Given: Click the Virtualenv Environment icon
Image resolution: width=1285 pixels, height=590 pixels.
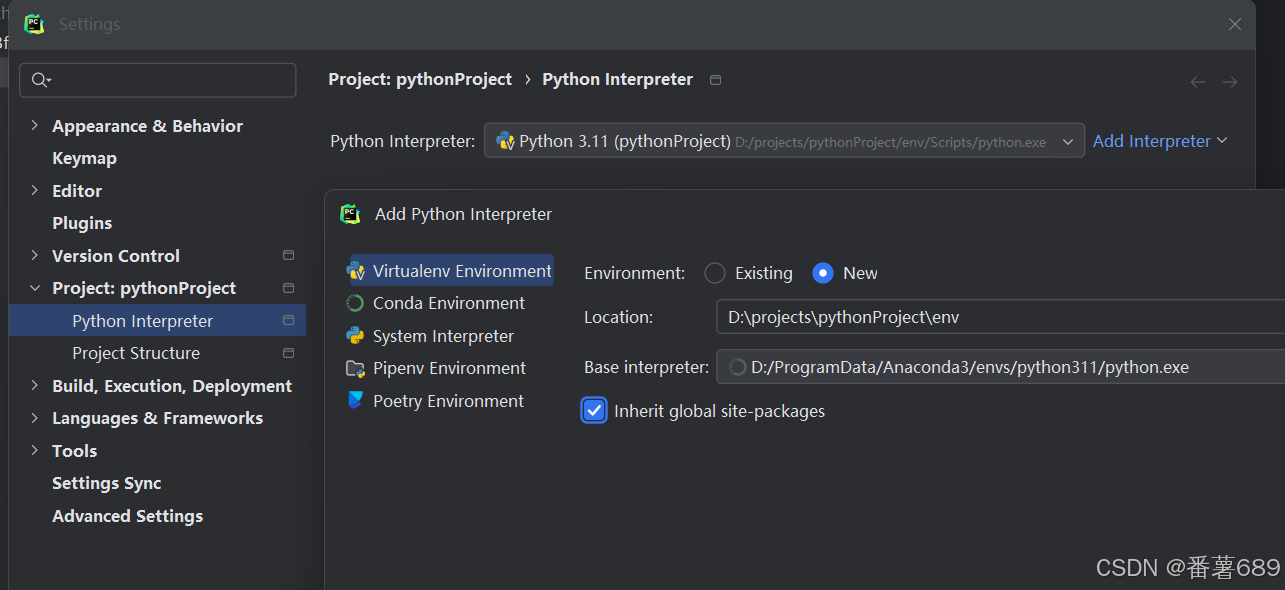Looking at the screenshot, I should click(x=355, y=271).
